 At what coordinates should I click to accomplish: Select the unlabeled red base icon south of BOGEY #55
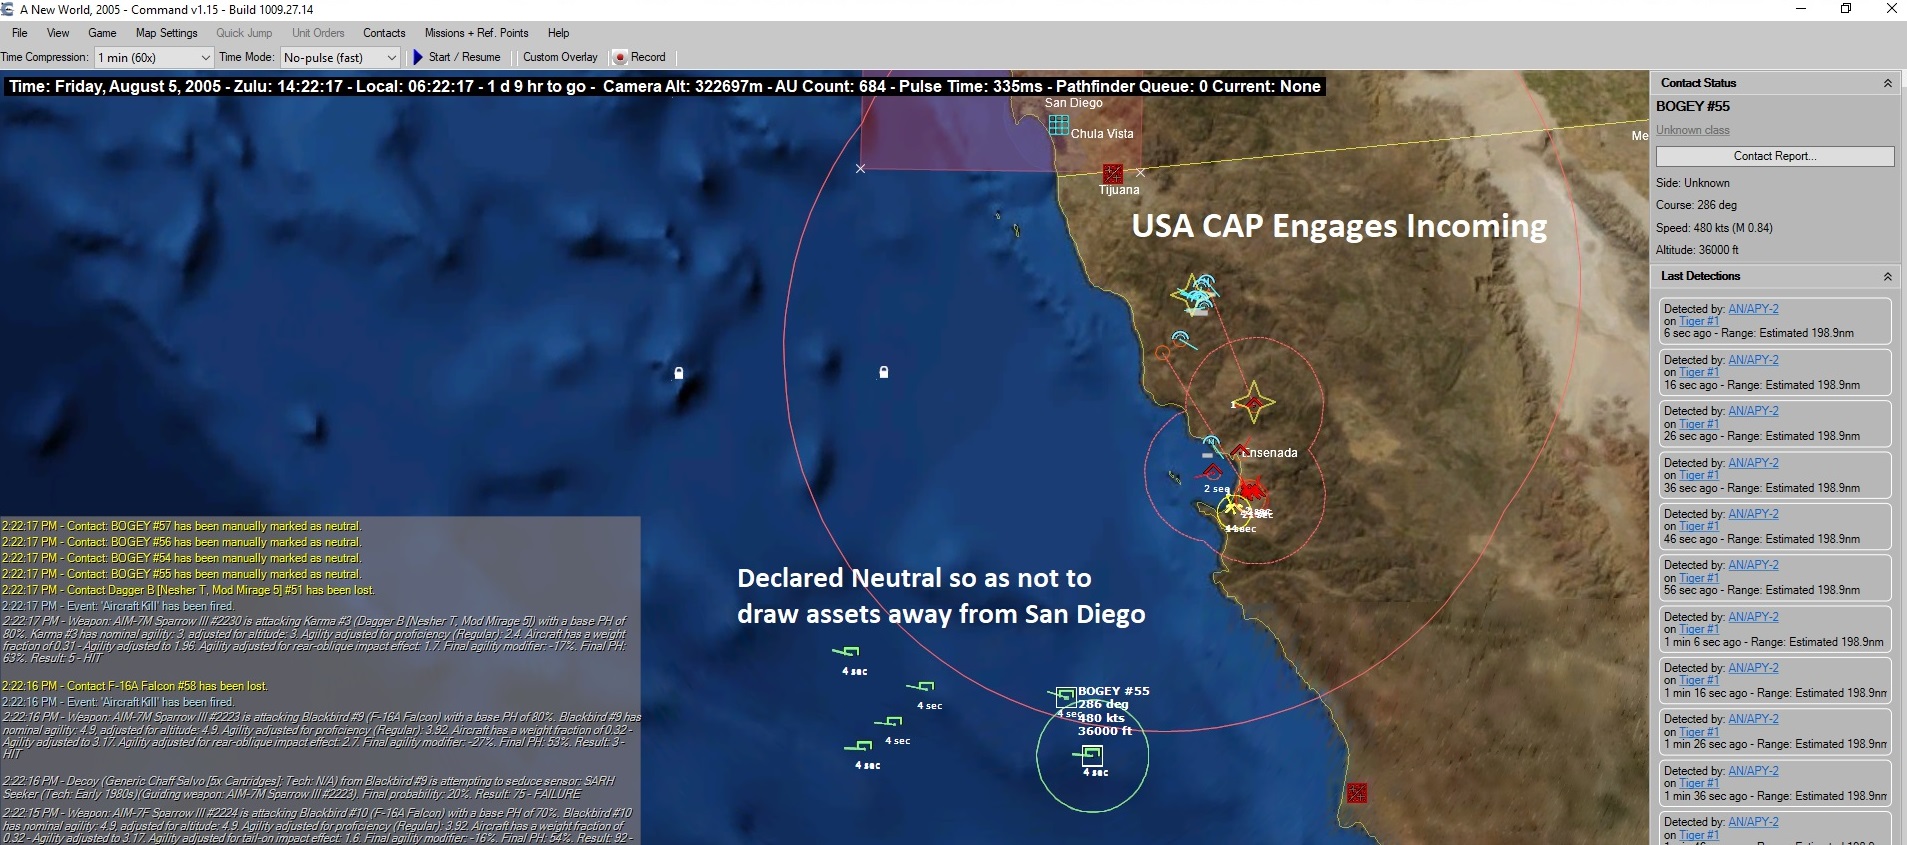point(1356,793)
